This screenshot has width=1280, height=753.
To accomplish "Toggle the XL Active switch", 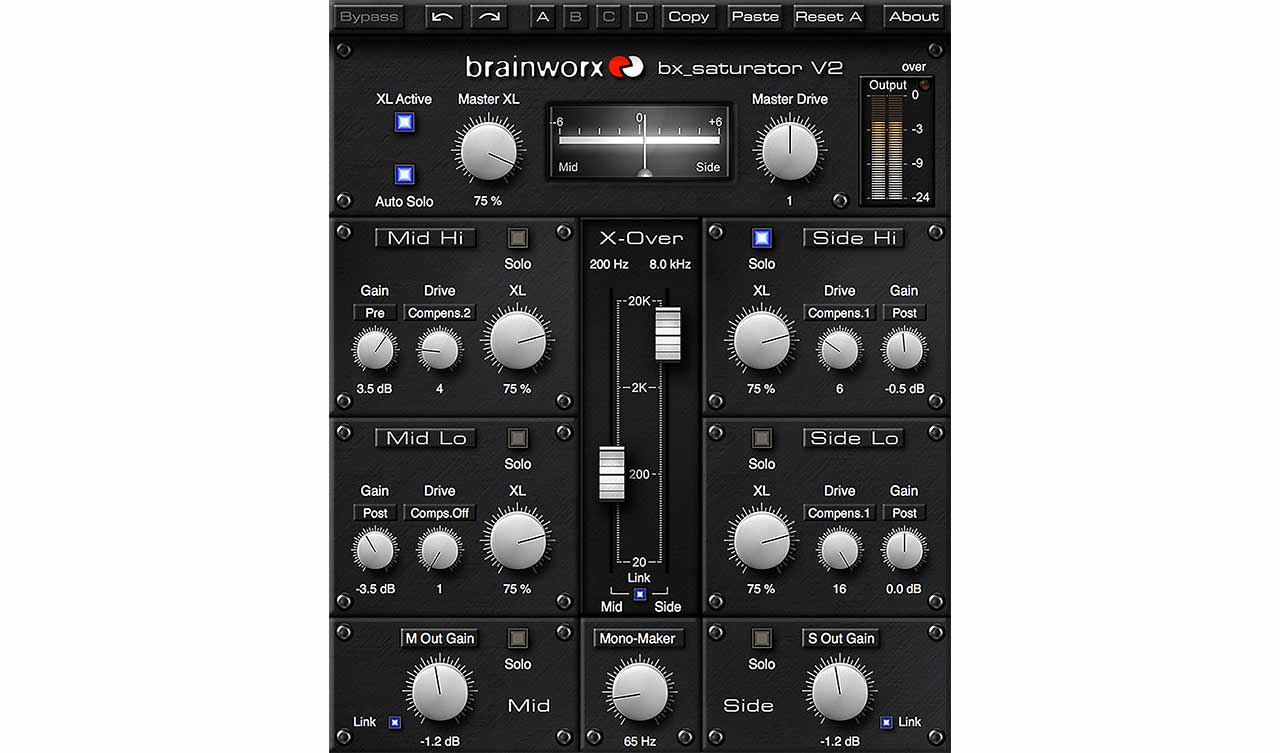I will coord(404,123).
